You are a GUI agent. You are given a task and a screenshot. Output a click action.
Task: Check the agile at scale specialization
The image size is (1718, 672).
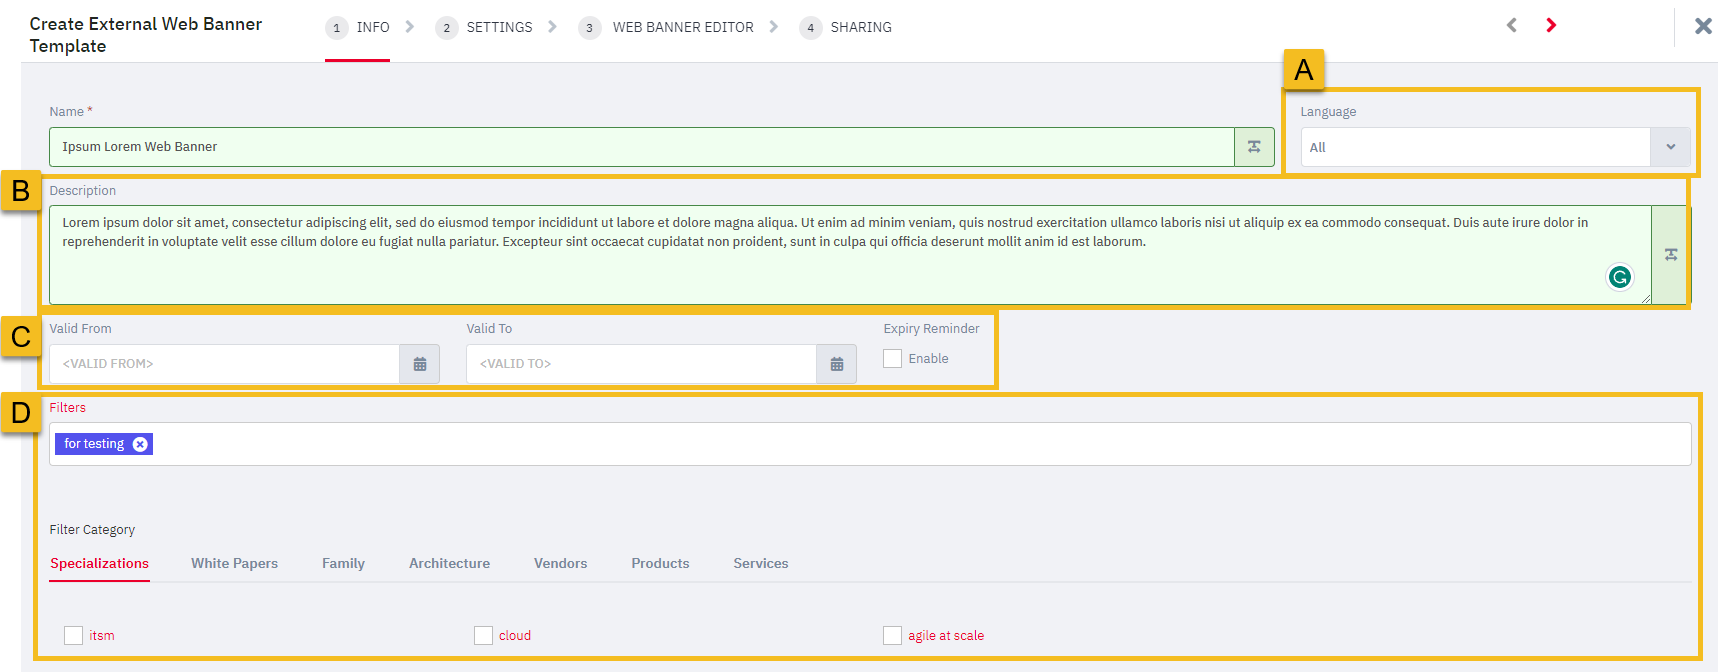(x=892, y=635)
